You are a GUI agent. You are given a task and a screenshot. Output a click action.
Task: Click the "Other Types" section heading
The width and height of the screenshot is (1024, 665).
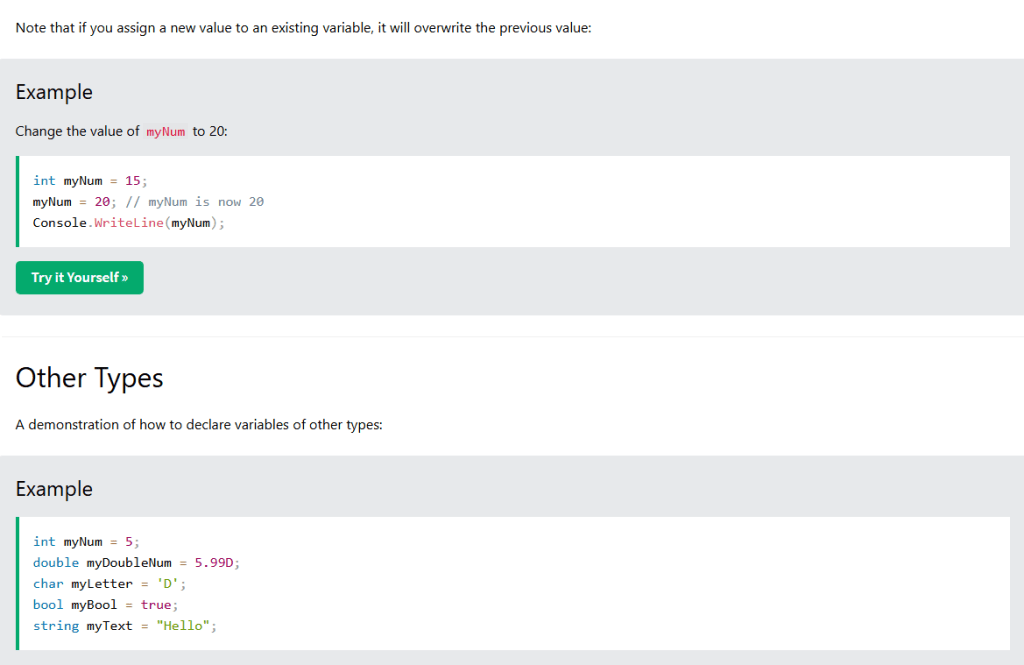coord(89,378)
